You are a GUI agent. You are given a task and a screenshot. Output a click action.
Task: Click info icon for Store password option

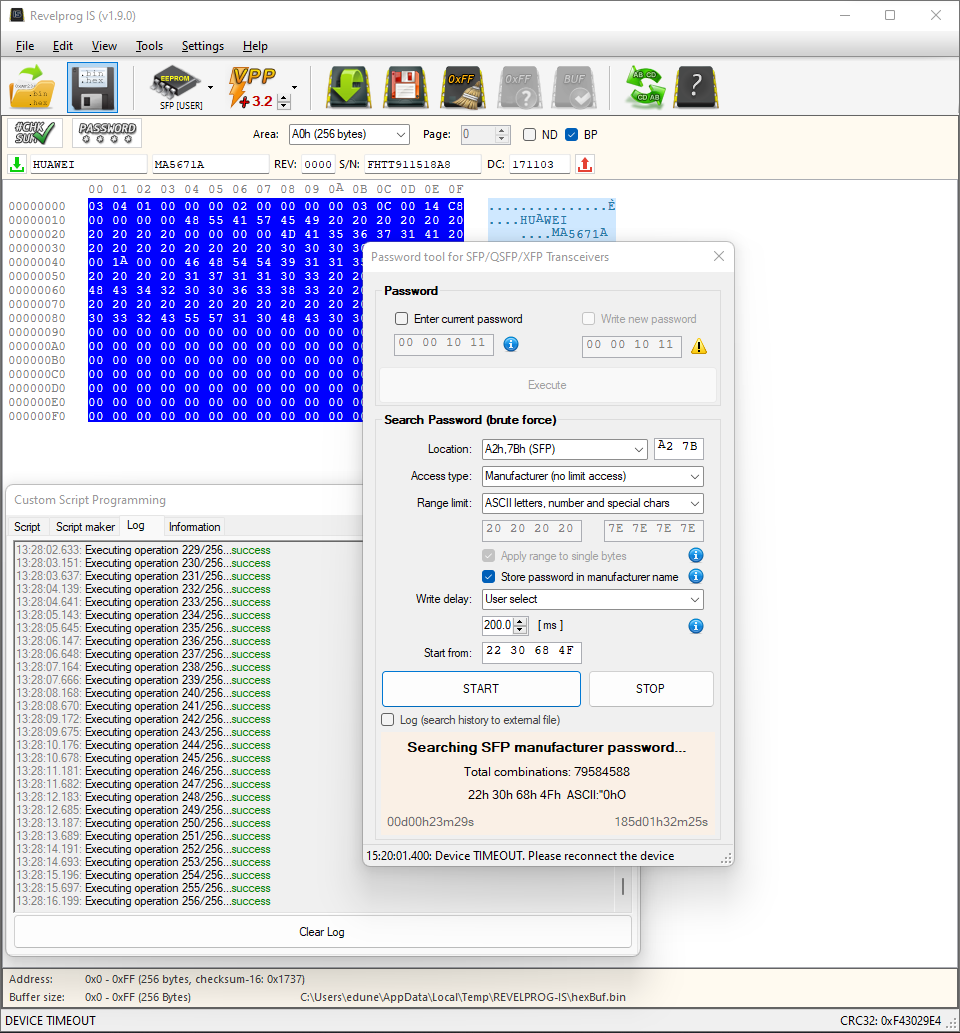point(696,576)
